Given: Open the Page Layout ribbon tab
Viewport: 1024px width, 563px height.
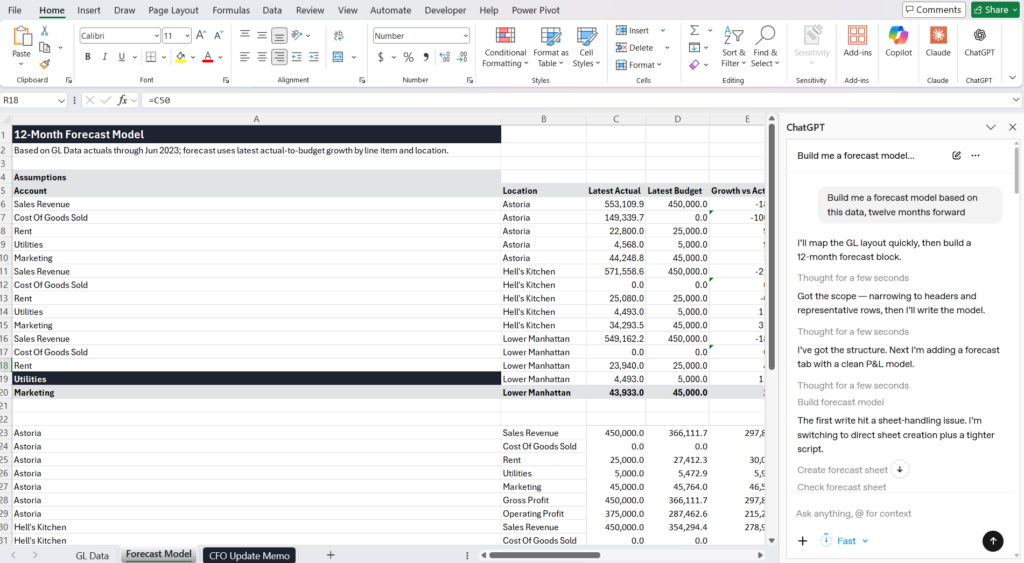Looking at the screenshot, I should tap(173, 10).
